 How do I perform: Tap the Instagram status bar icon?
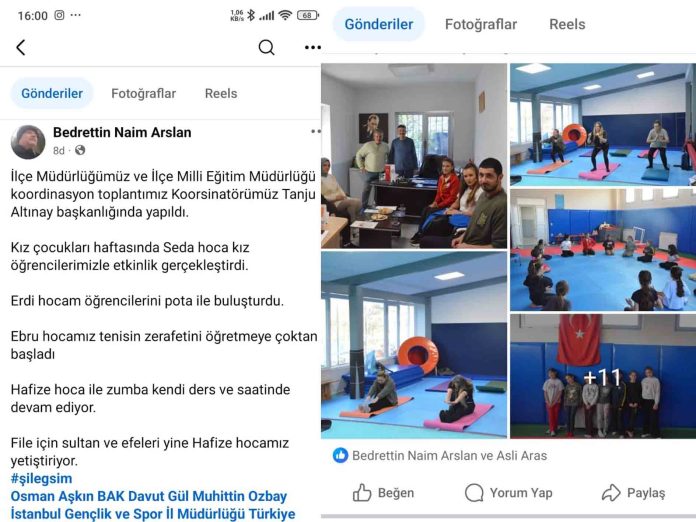click(x=59, y=15)
